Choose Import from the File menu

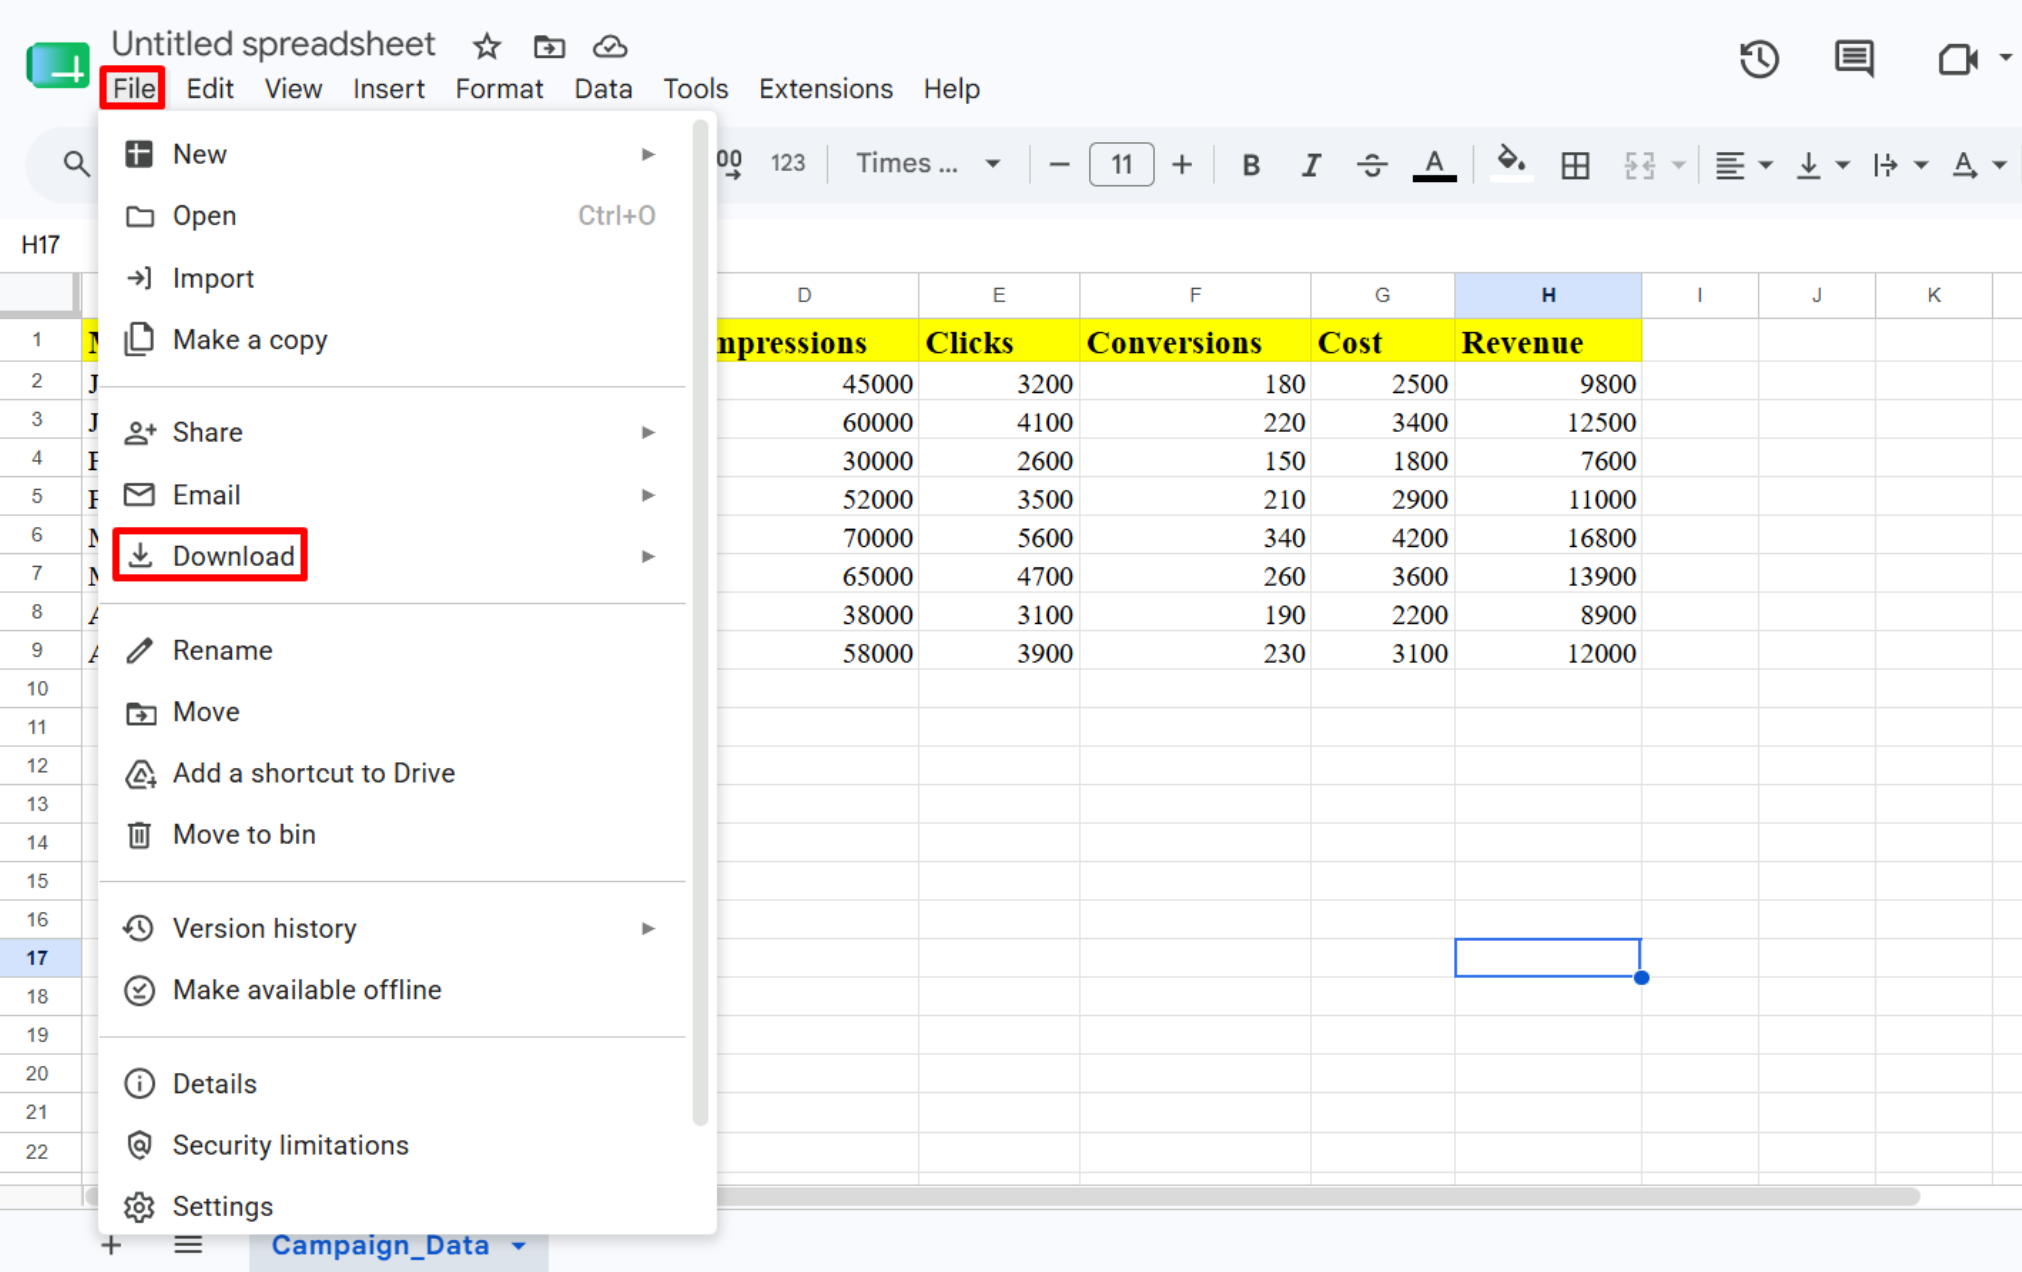tap(392, 278)
